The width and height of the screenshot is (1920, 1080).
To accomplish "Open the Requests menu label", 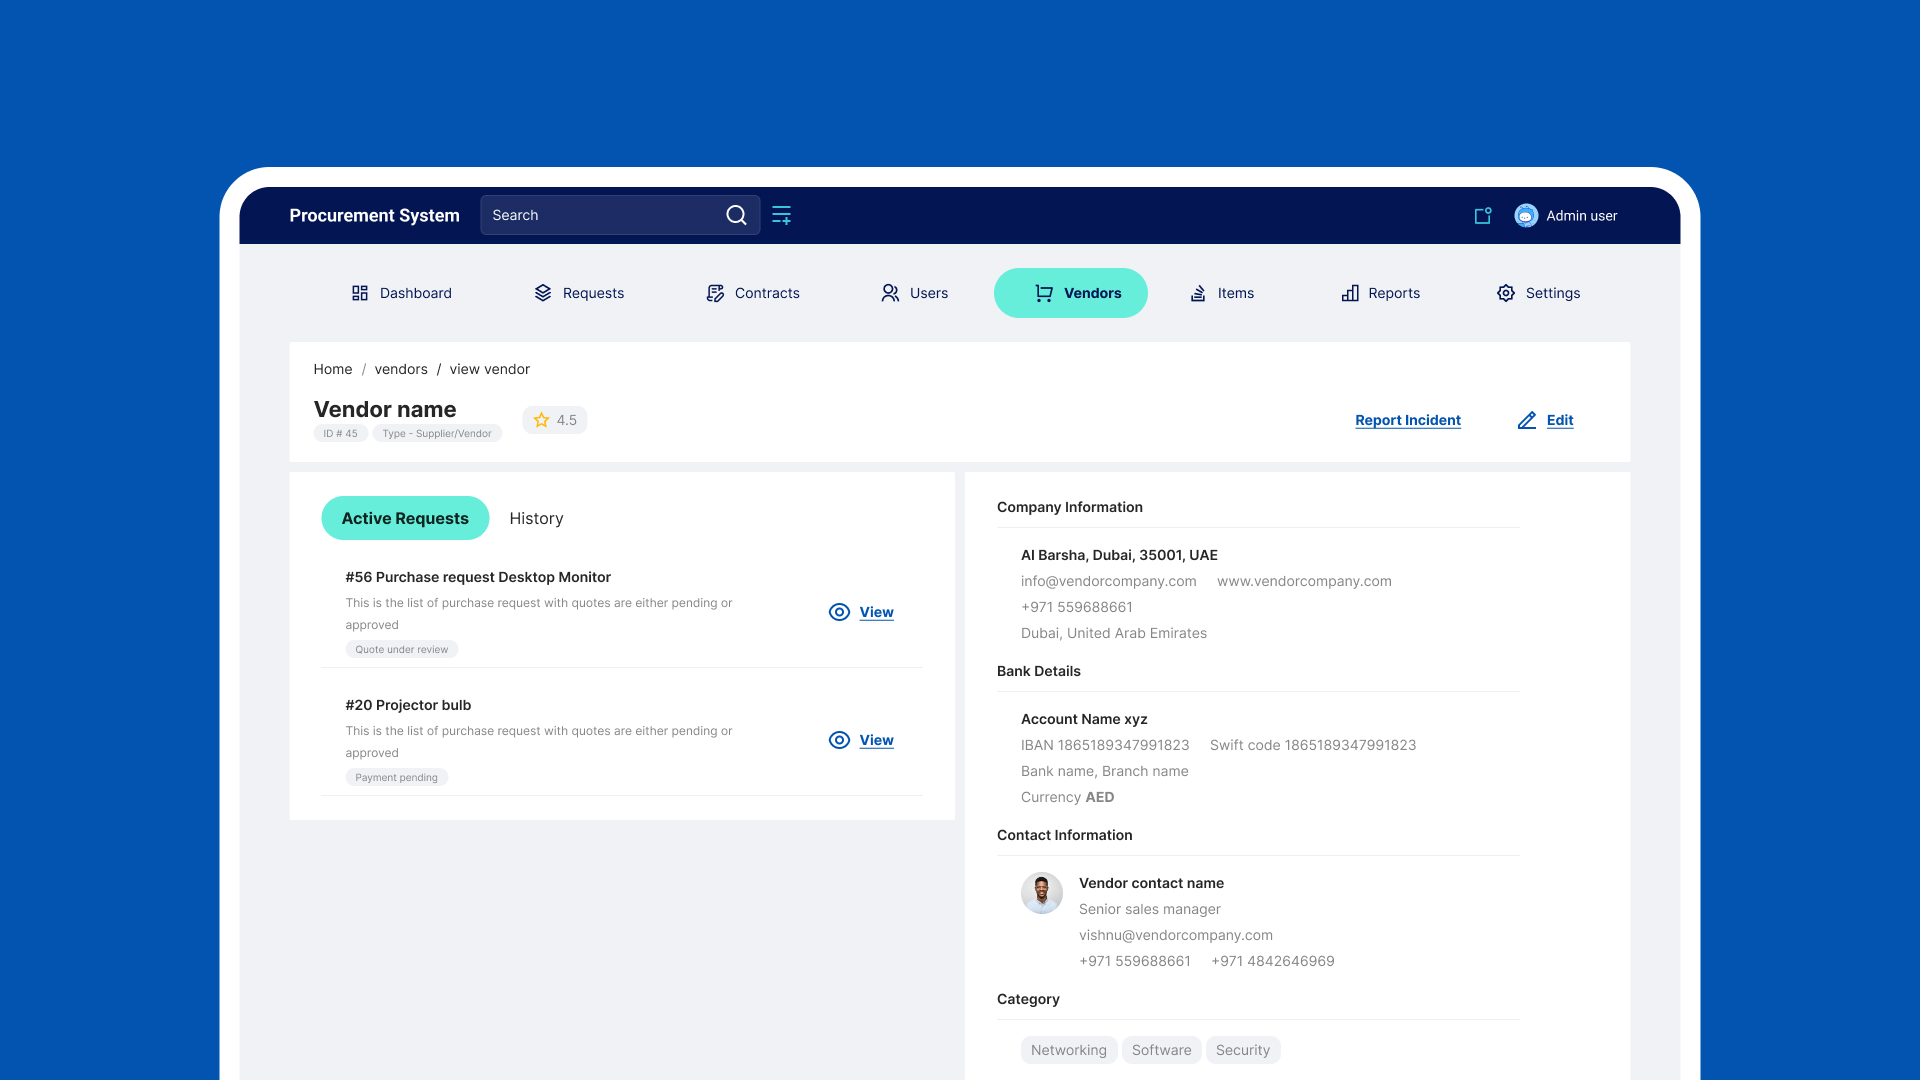I will [x=593, y=293].
